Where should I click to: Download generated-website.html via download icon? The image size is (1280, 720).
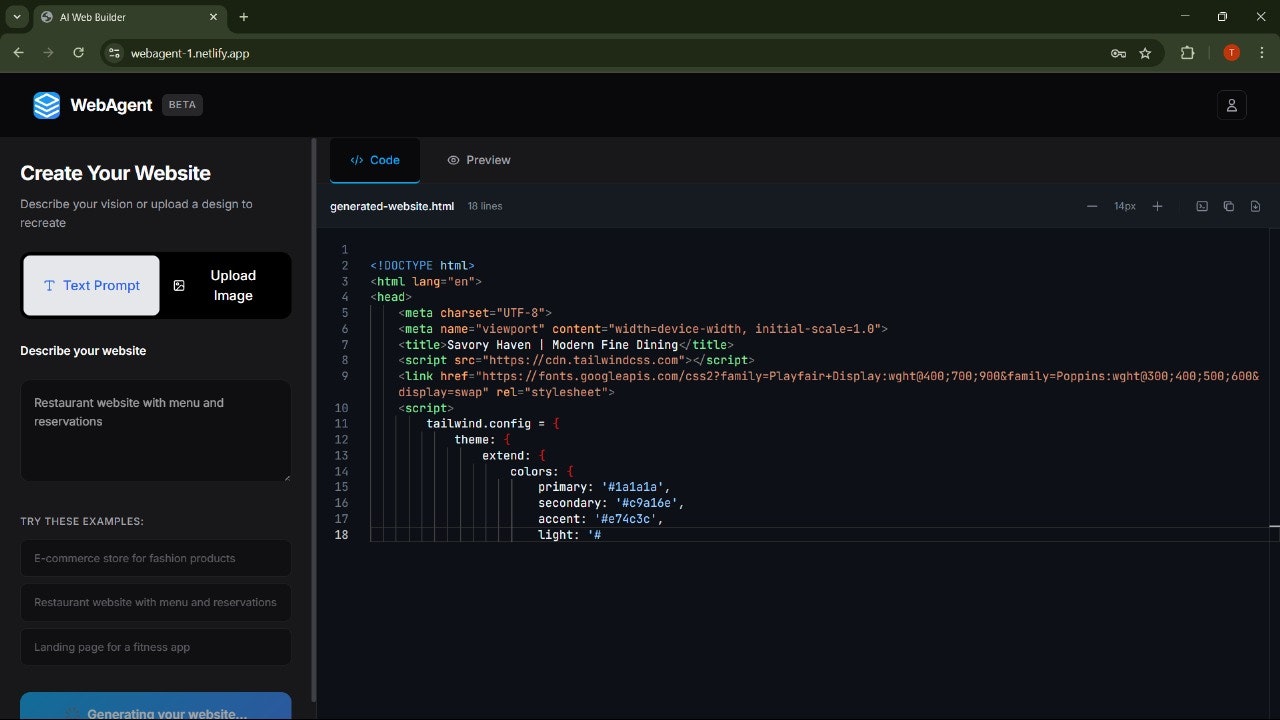[x=1255, y=205]
